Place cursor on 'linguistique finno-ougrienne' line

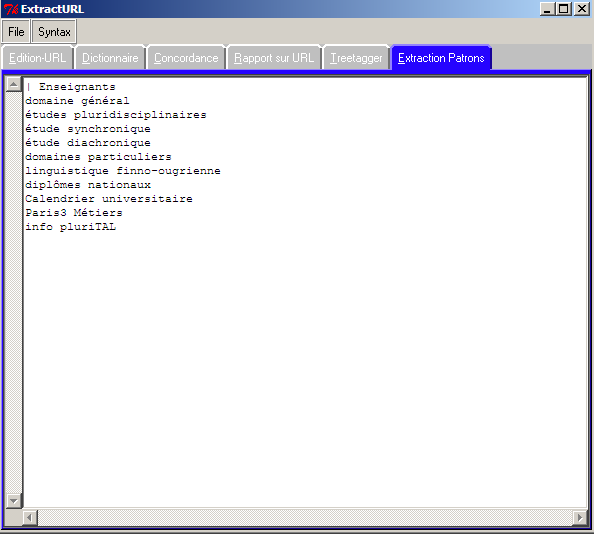pyautogui.click(x=123, y=171)
